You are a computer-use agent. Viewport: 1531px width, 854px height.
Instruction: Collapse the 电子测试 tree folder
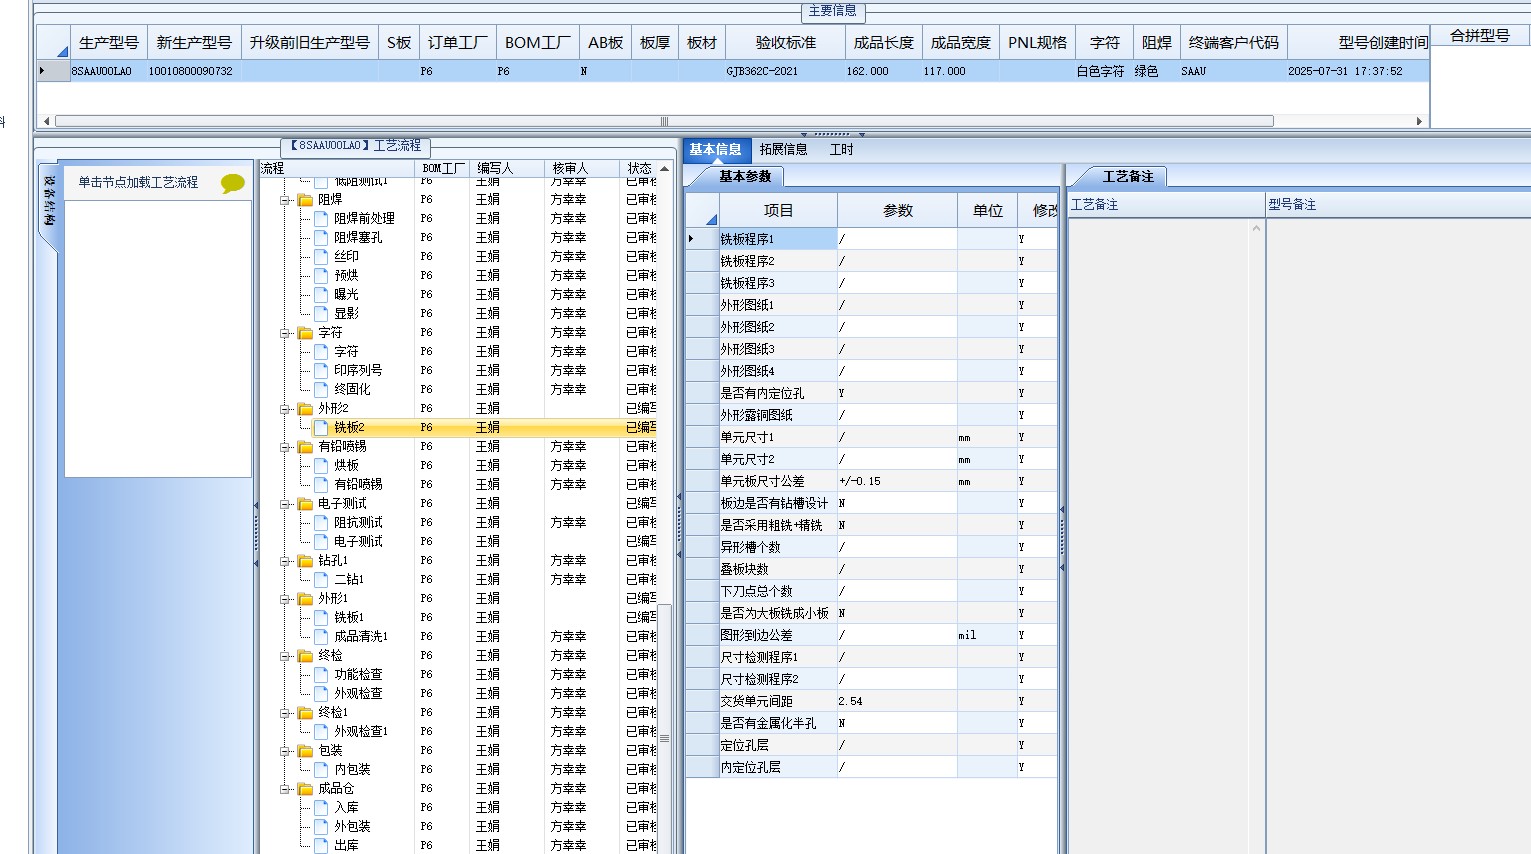point(285,504)
